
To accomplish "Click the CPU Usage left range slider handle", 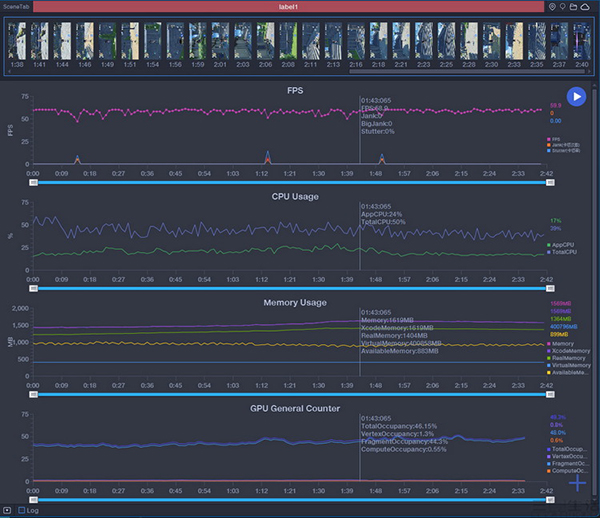I will click(33, 288).
